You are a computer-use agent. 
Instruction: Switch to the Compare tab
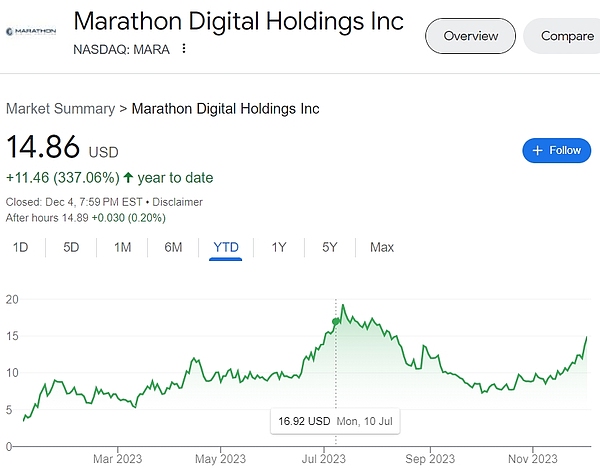tap(566, 36)
